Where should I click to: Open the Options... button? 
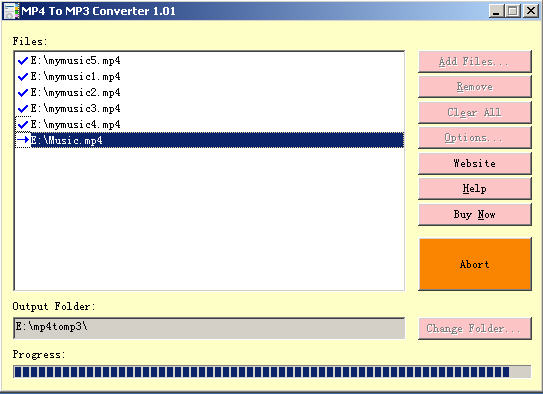point(475,138)
